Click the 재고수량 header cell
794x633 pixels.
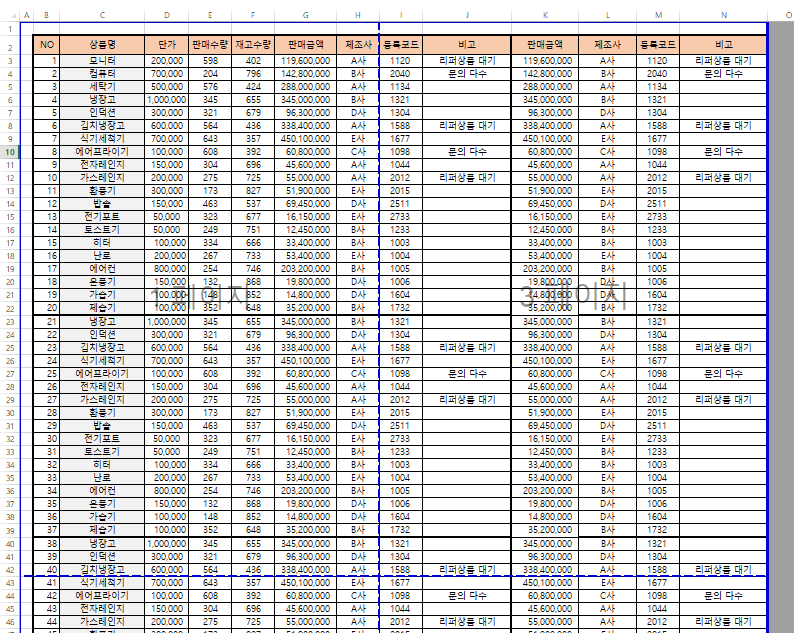tap(253, 45)
